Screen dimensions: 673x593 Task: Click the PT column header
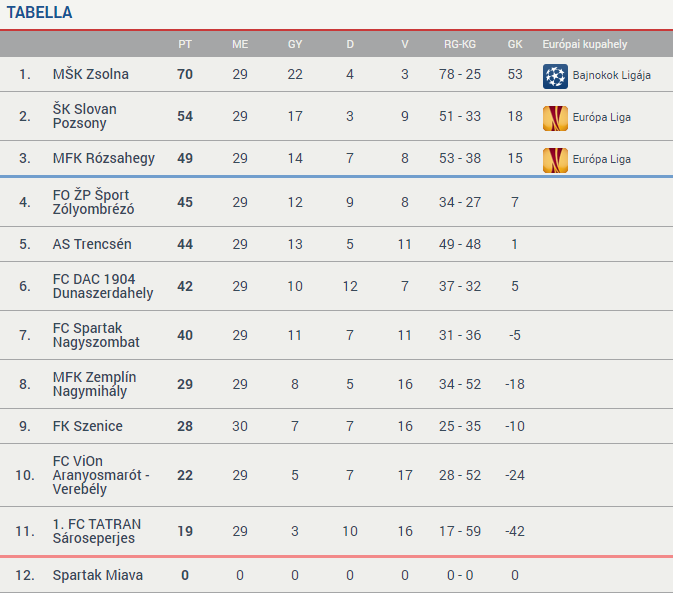coord(185,45)
